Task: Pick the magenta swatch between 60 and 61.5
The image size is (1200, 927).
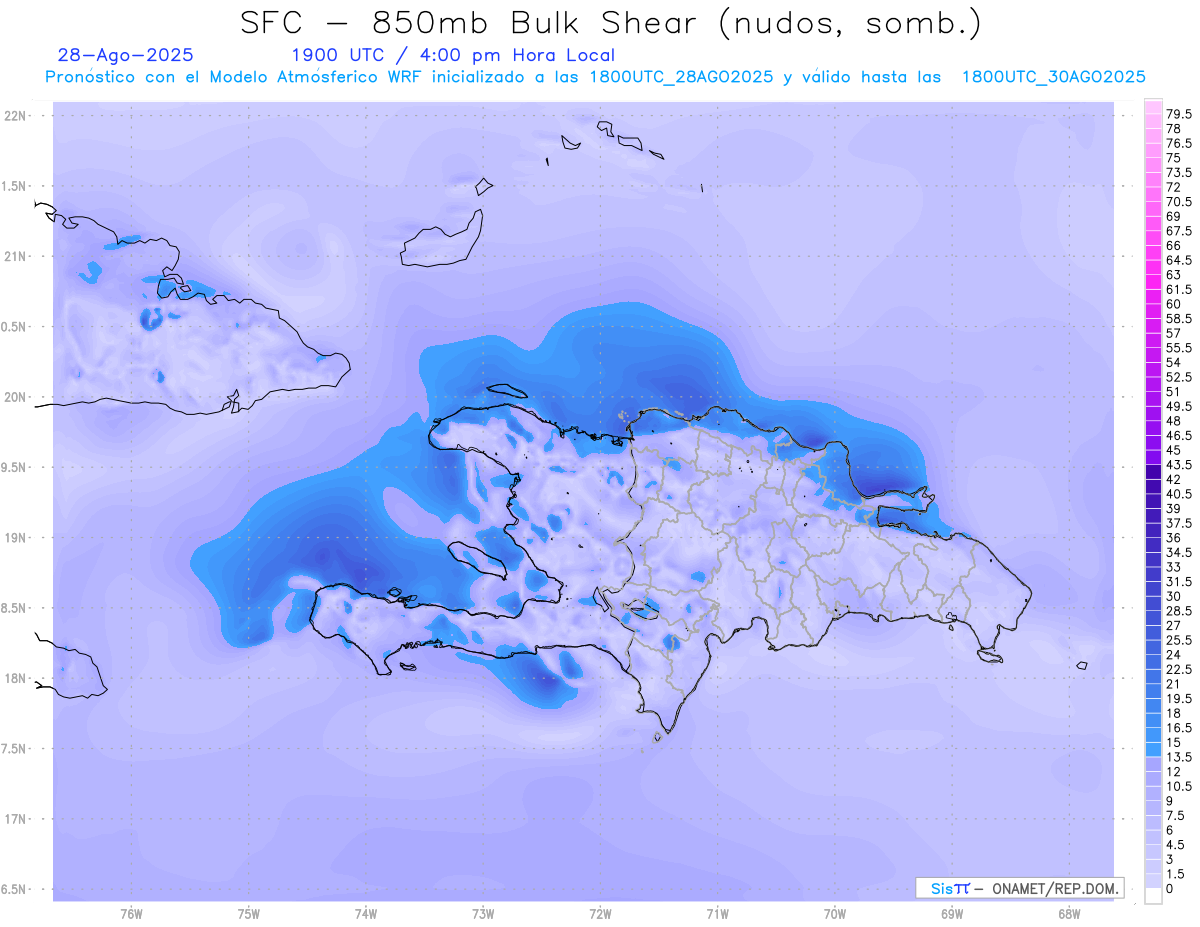Action: [x=1153, y=296]
